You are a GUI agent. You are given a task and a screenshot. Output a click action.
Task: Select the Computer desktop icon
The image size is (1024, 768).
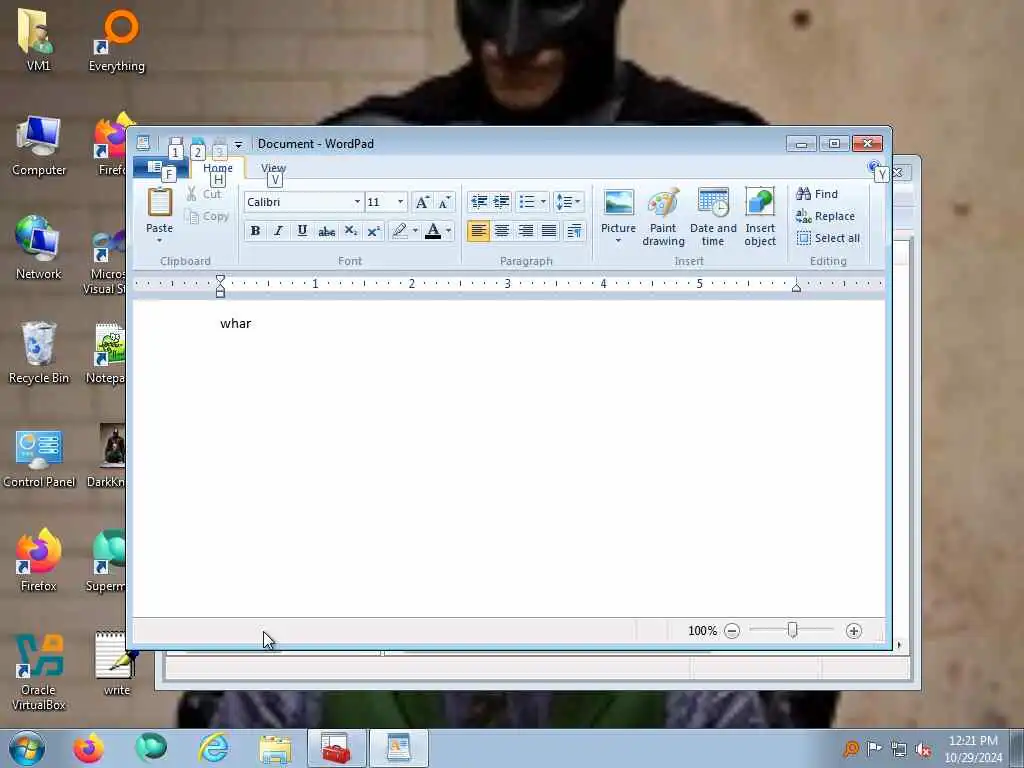39,145
